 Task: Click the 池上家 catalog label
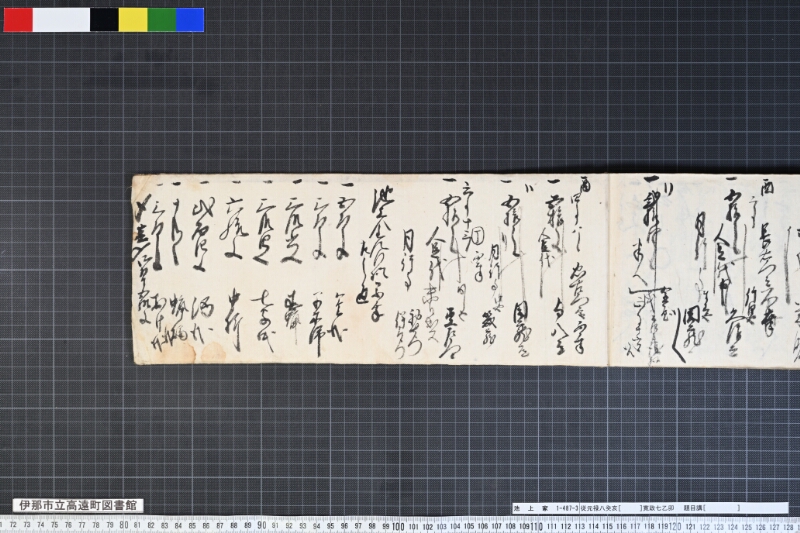(531, 508)
